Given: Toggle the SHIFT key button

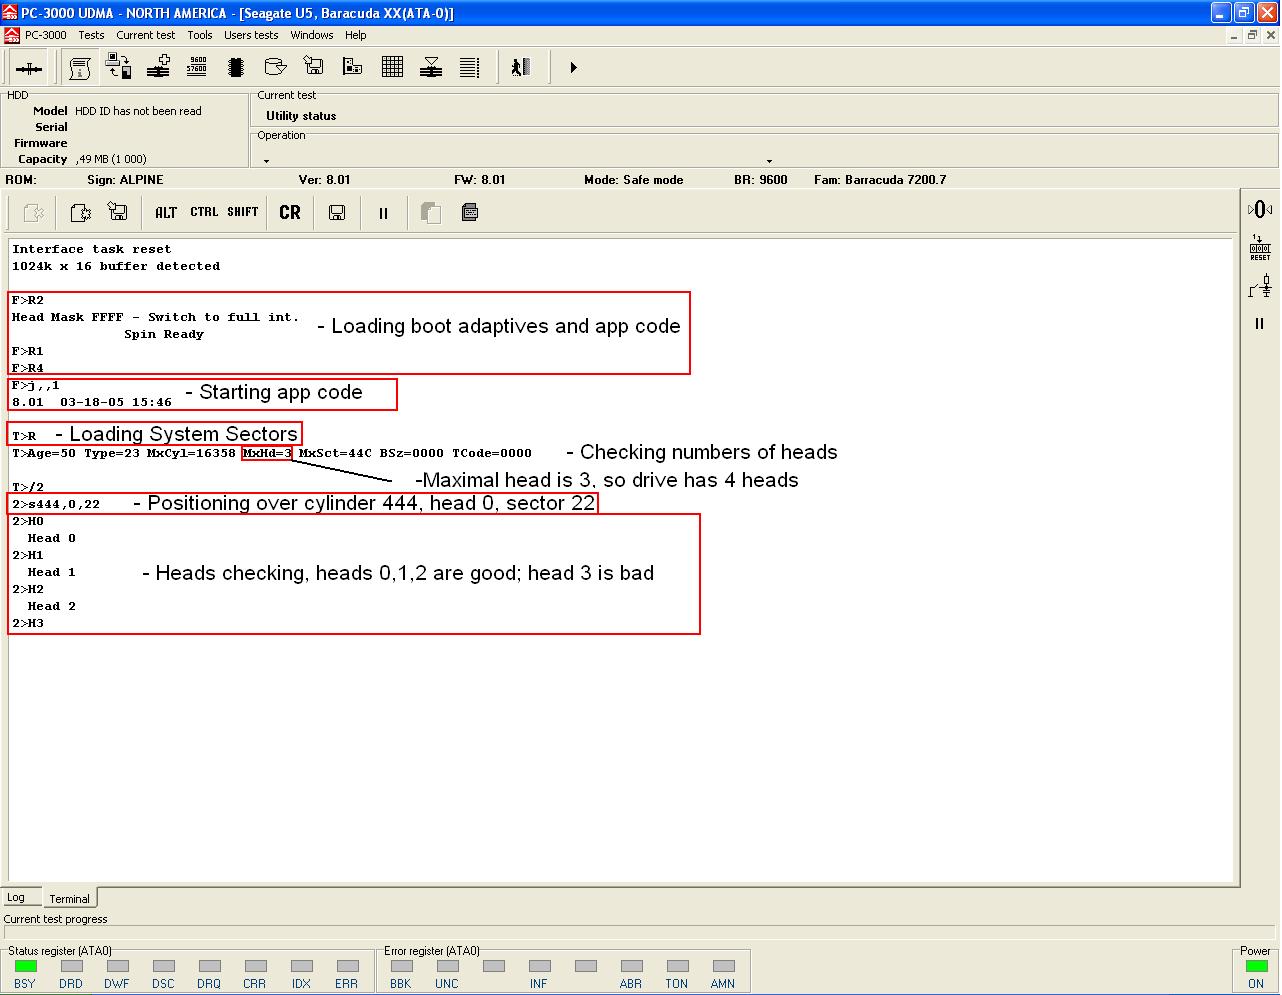Looking at the screenshot, I should coord(243,212).
